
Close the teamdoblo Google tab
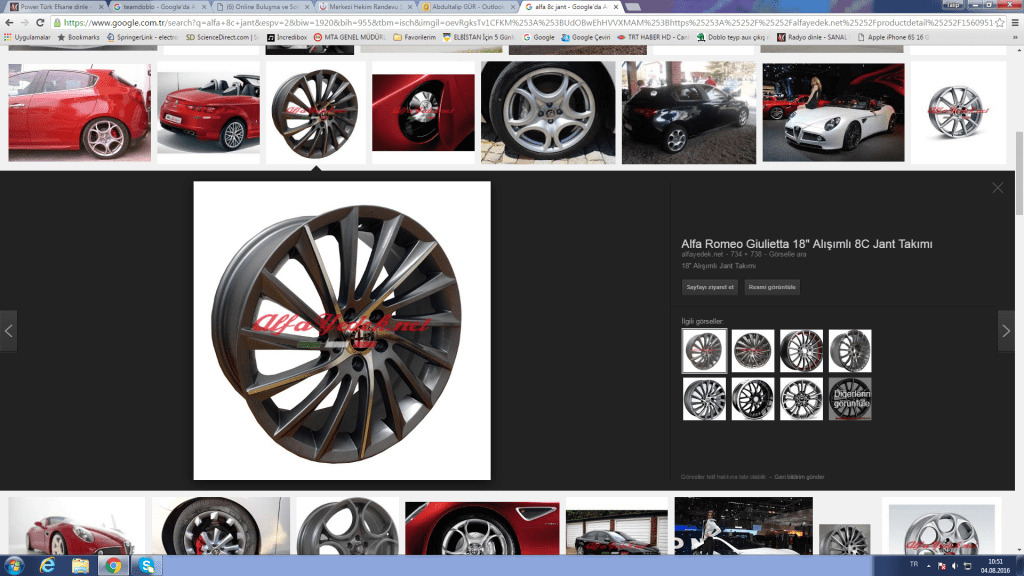click(204, 7)
